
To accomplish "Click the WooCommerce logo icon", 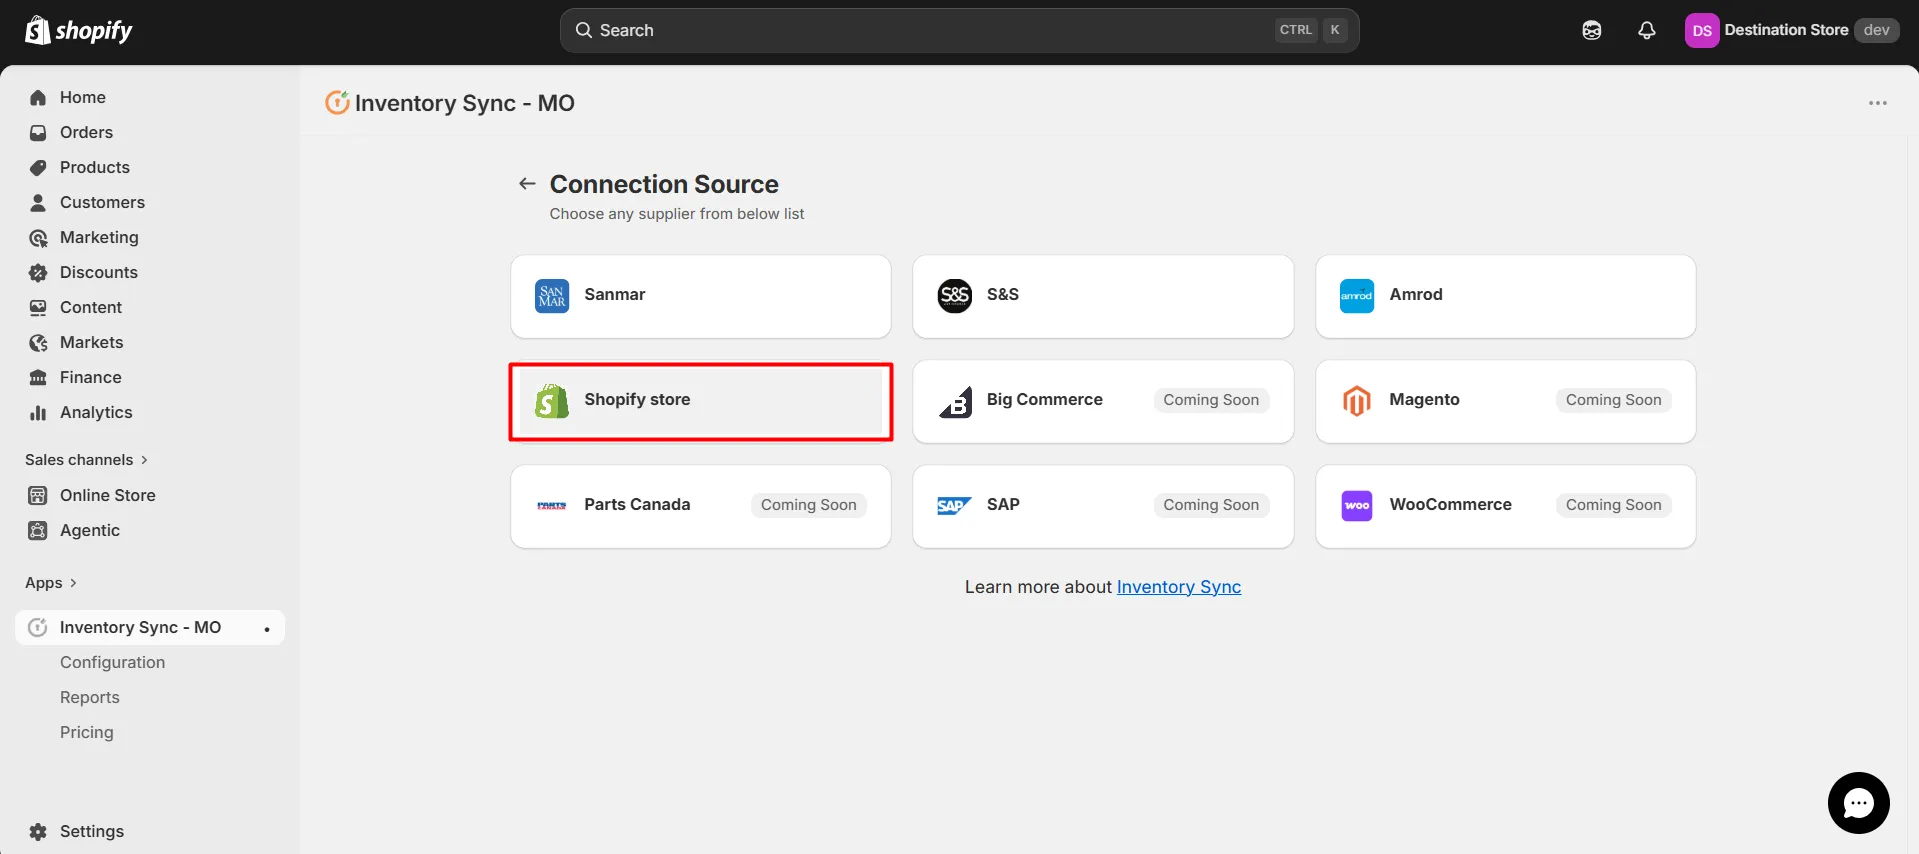I will tap(1357, 506).
